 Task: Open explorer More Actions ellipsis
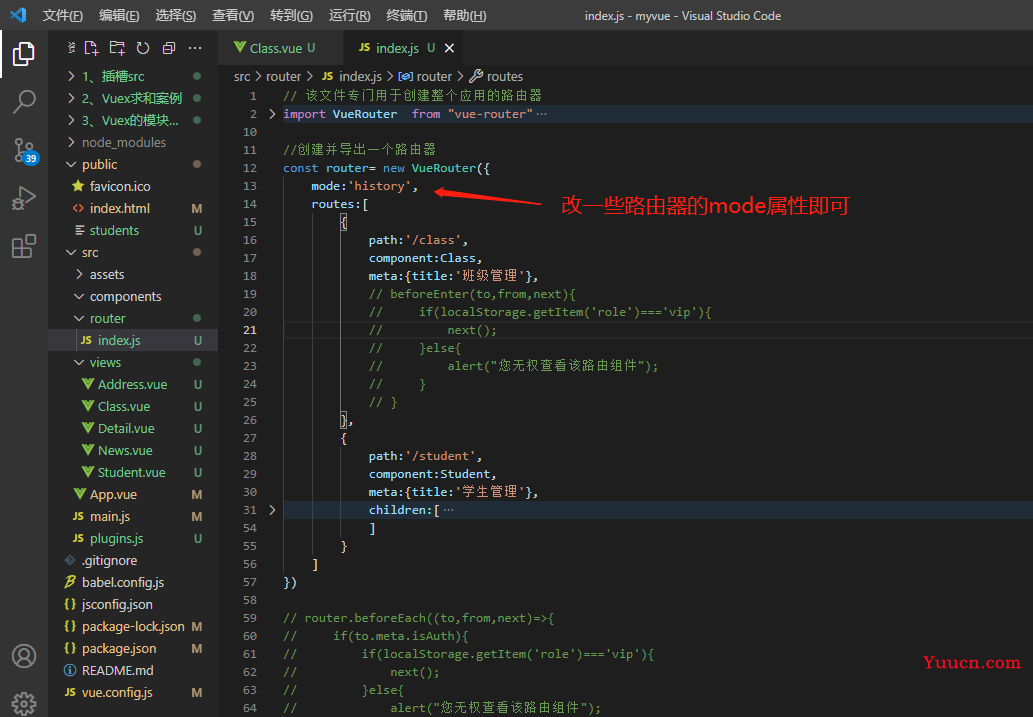(x=195, y=48)
